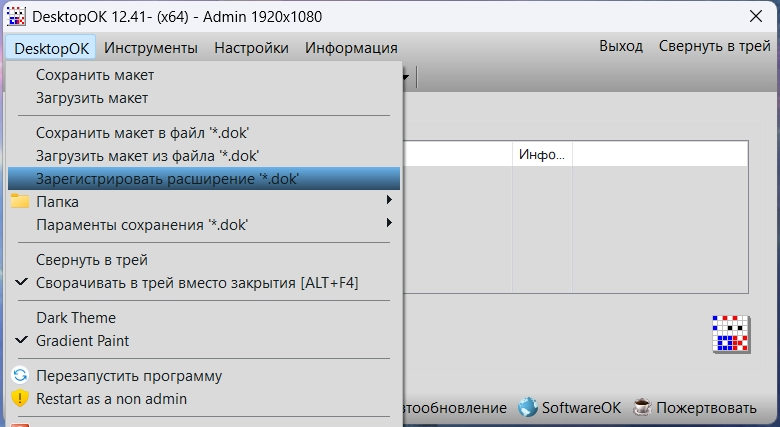Click Свернуть в трей in the menu bar
Image resolution: width=780 pixels, height=427 pixels.
pos(714,47)
